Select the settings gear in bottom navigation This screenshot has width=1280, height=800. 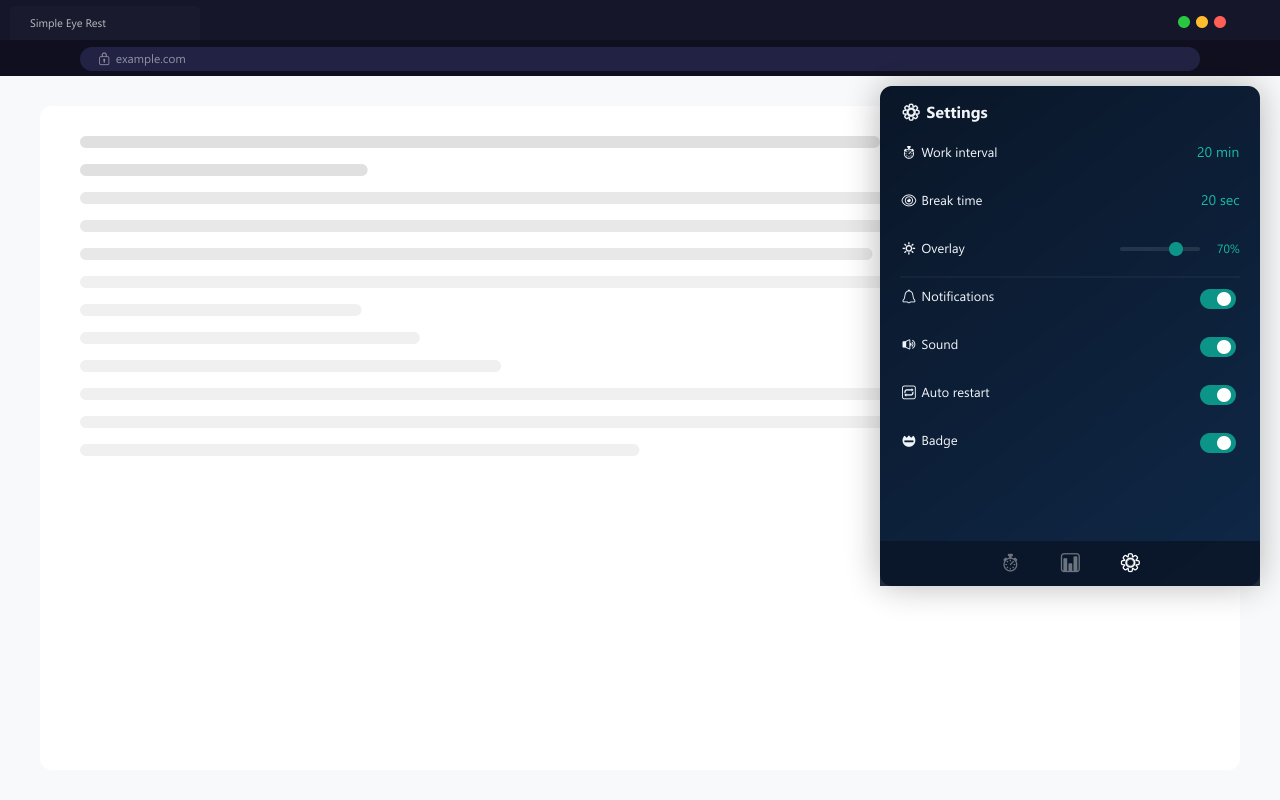pos(1130,563)
